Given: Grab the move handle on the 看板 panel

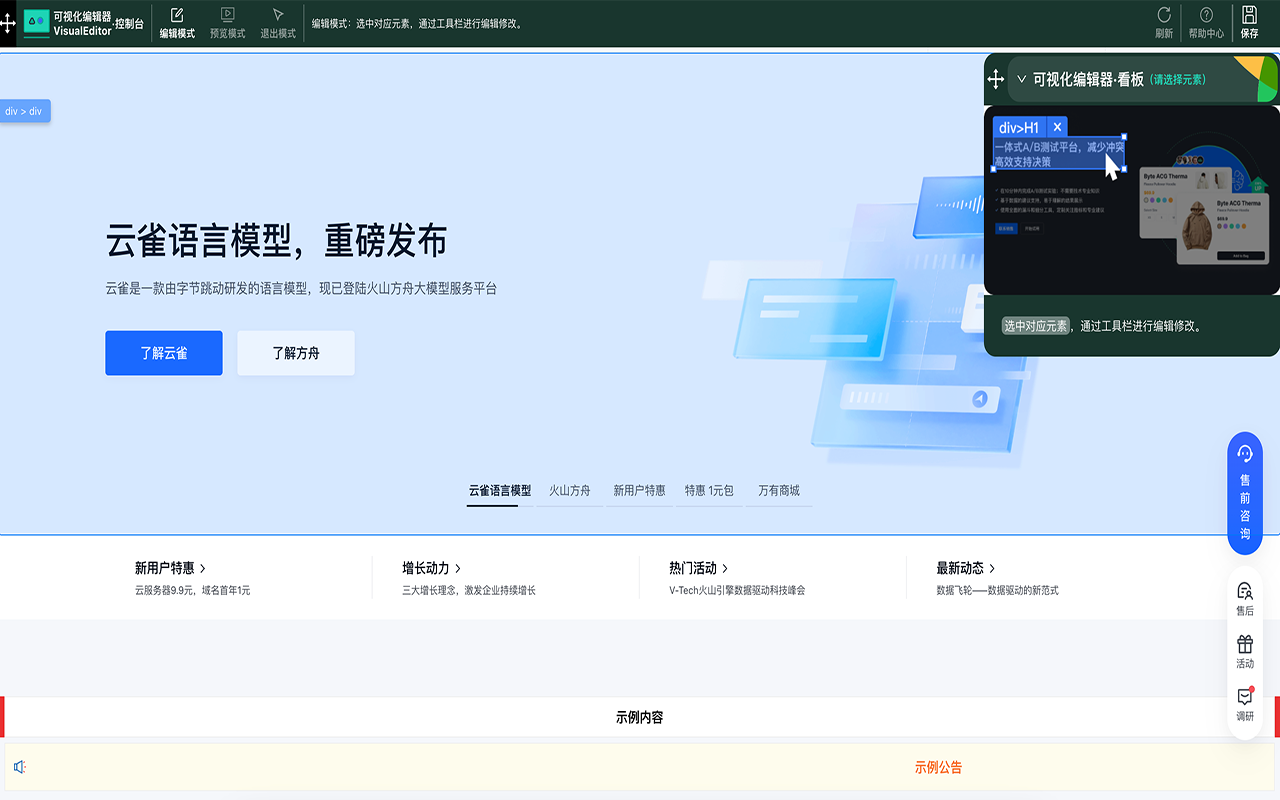Looking at the screenshot, I should tap(997, 77).
